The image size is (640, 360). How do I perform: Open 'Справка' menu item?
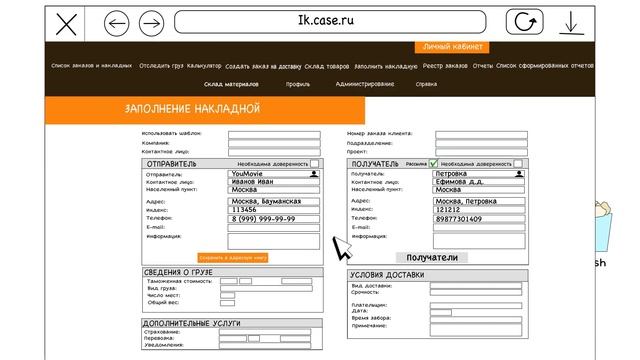click(426, 84)
